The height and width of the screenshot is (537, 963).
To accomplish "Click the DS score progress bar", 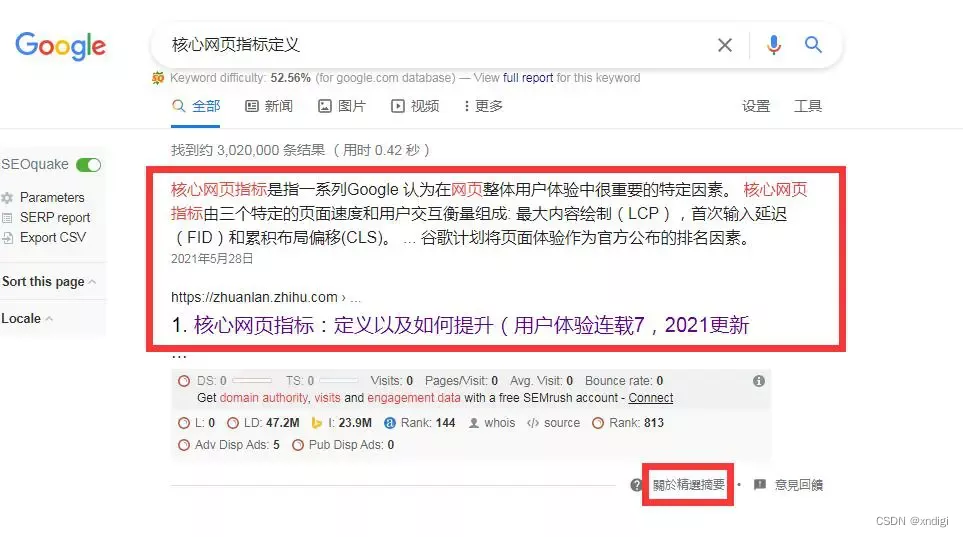I will click(x=252, y=381).
